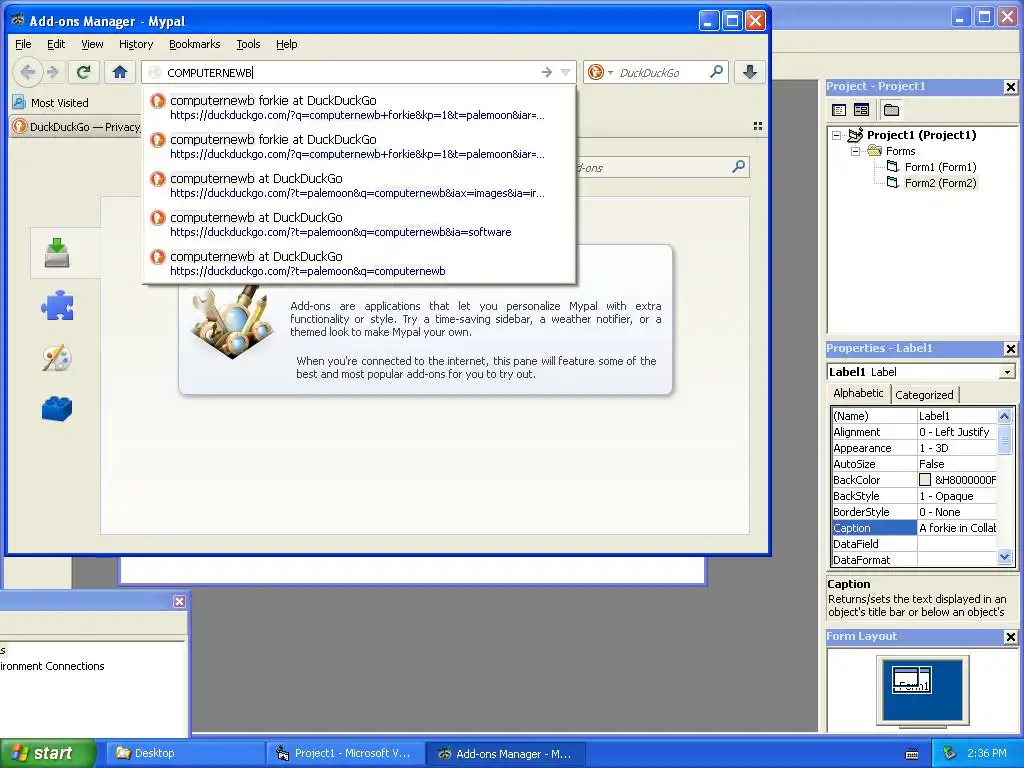
Task: Open address bar history dropdown arrow
Action: tap(566, 72)
